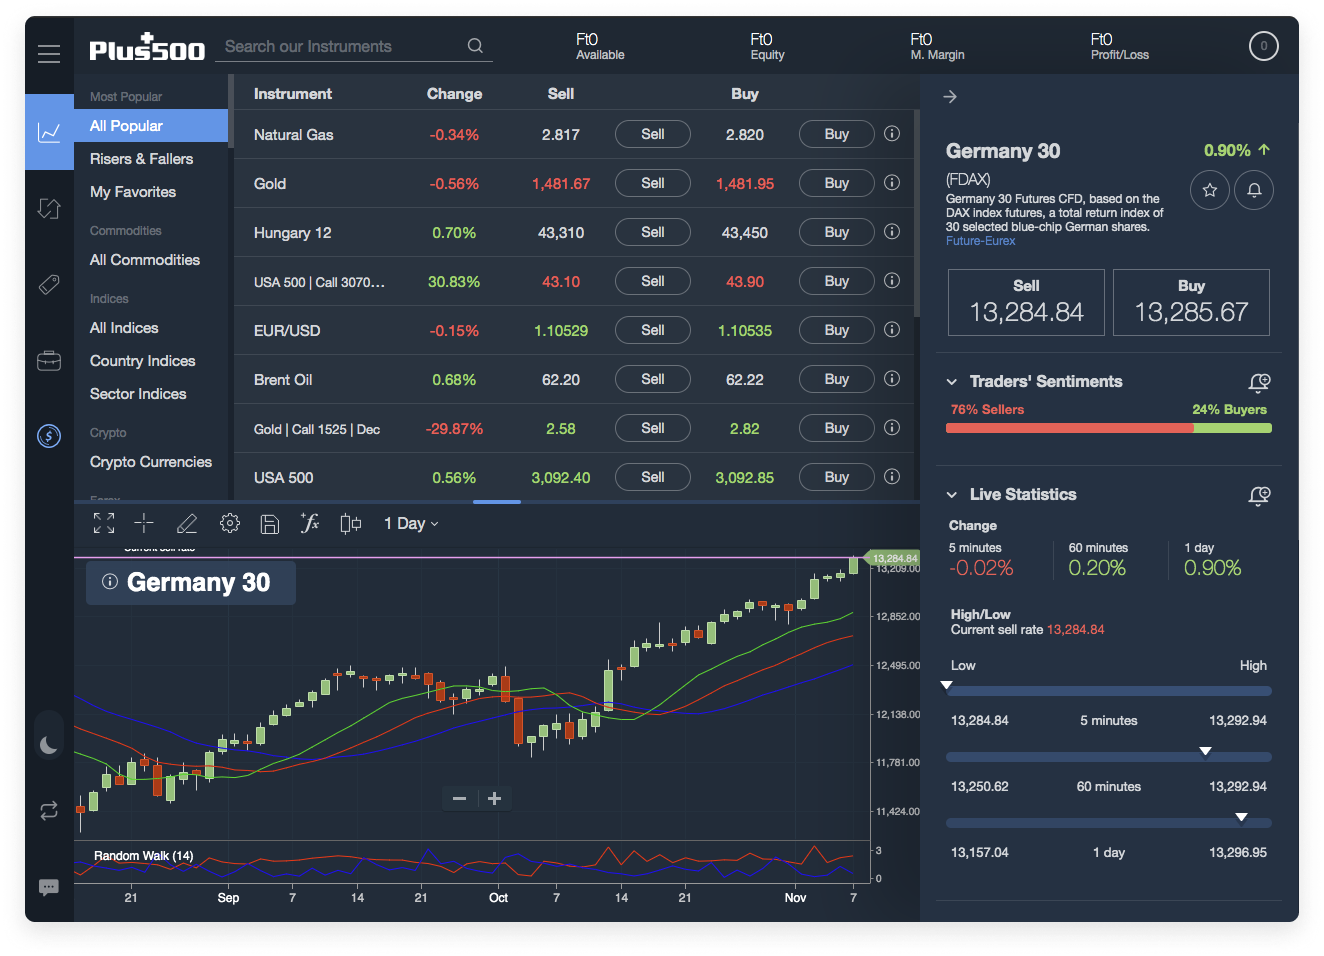The image size is (1324, 956).
Task: Open chart drawing pencil tool
Action: (186, 522)
